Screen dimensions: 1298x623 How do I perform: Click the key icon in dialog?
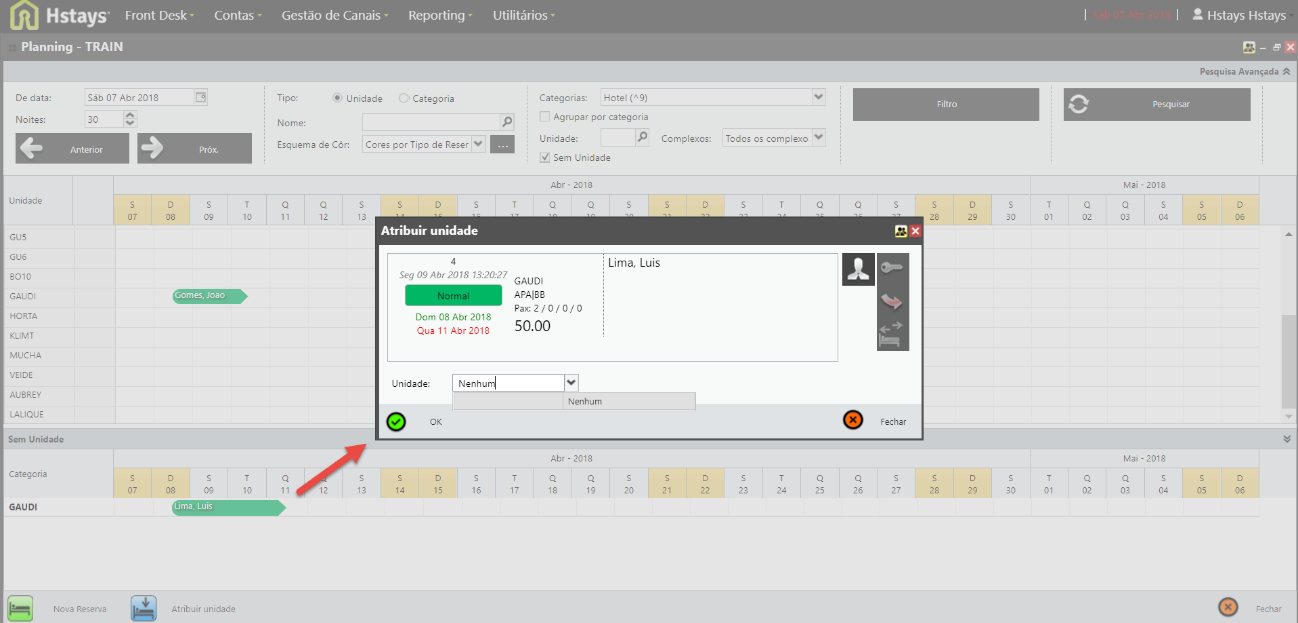pos(892,267)
